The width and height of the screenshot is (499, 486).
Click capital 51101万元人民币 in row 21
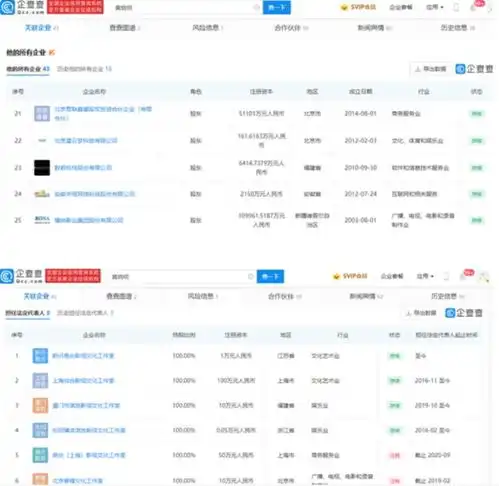tap(261, 114)
